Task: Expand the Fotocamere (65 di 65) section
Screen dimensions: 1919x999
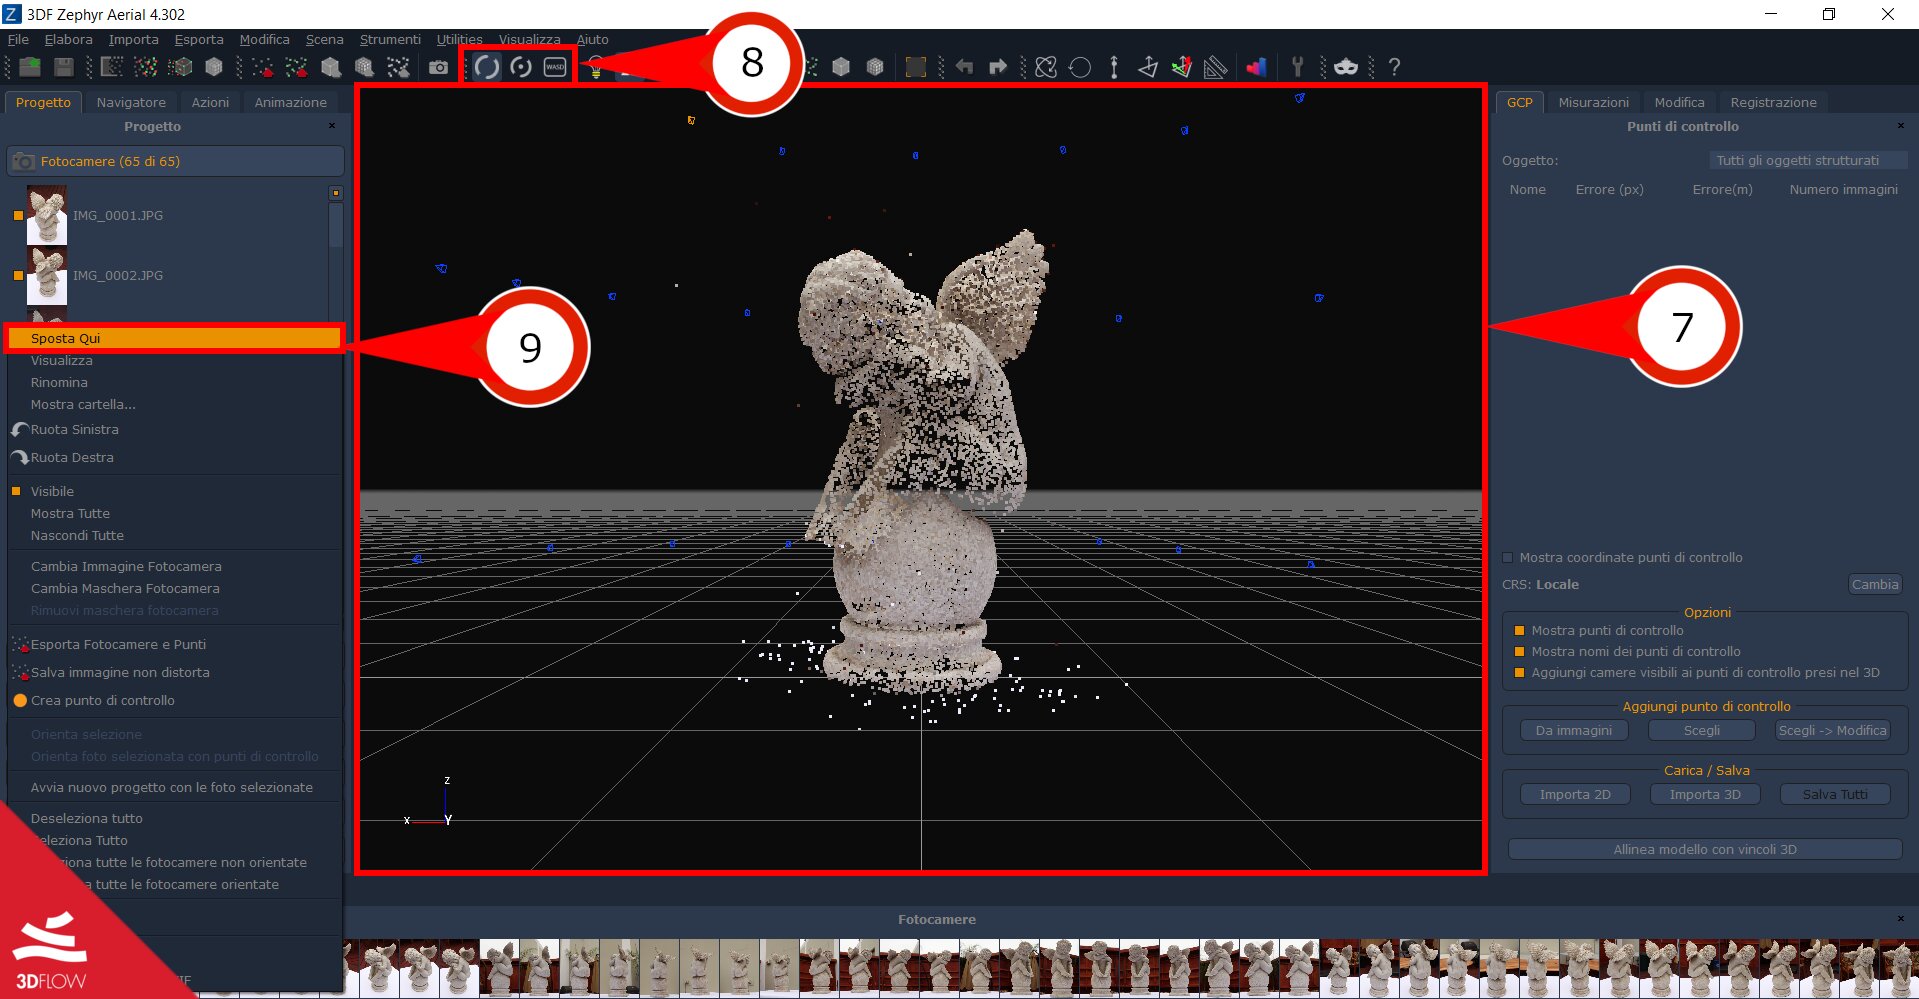Action: pyautogui.click(x=175, y=161)
